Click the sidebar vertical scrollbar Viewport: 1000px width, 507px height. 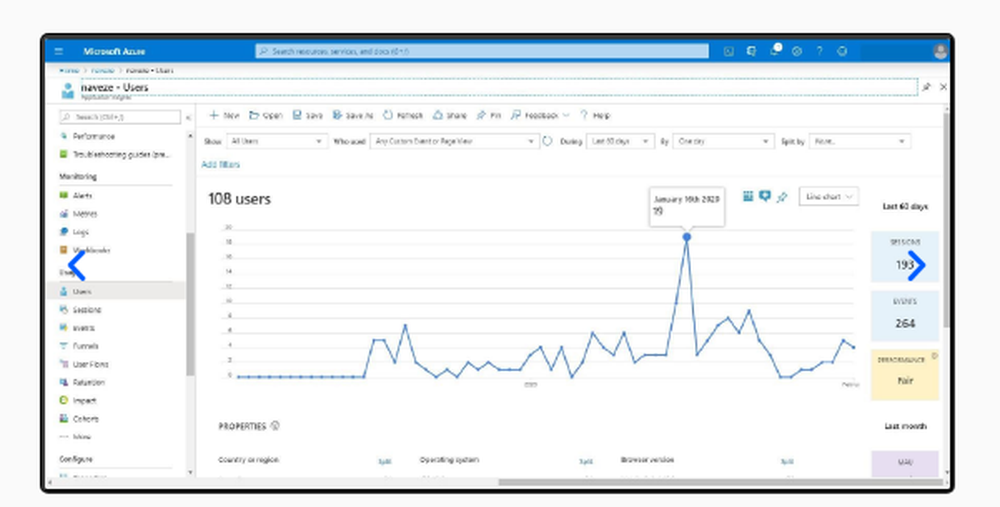coord(190,304)
